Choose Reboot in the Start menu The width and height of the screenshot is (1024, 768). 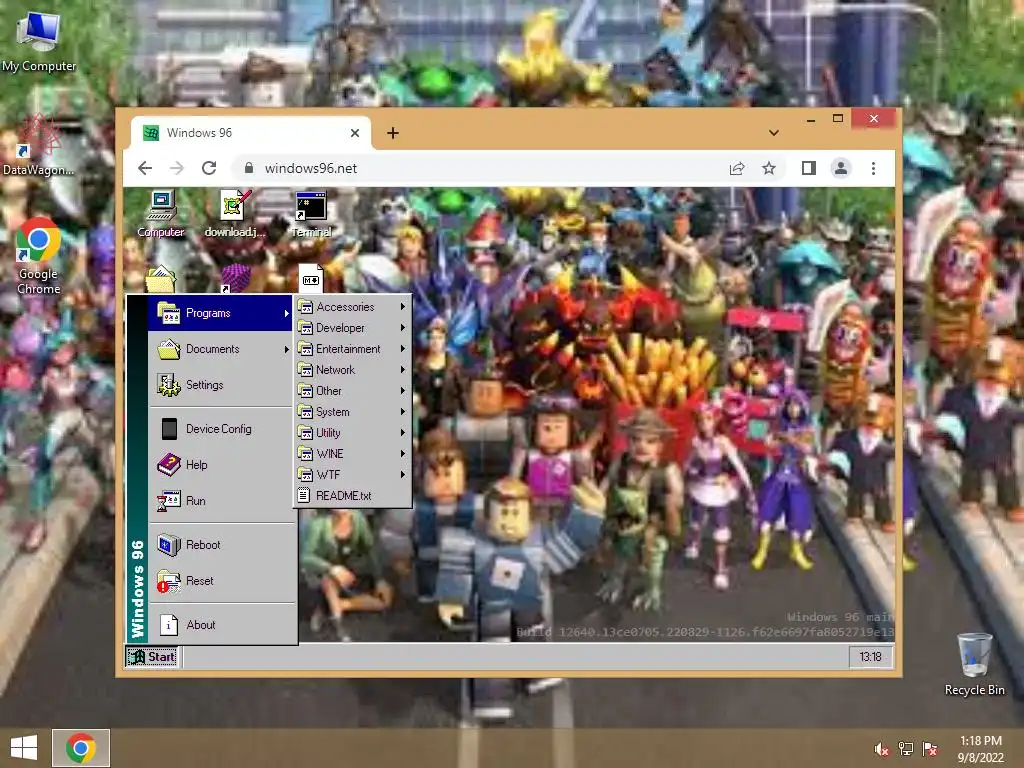222,545
